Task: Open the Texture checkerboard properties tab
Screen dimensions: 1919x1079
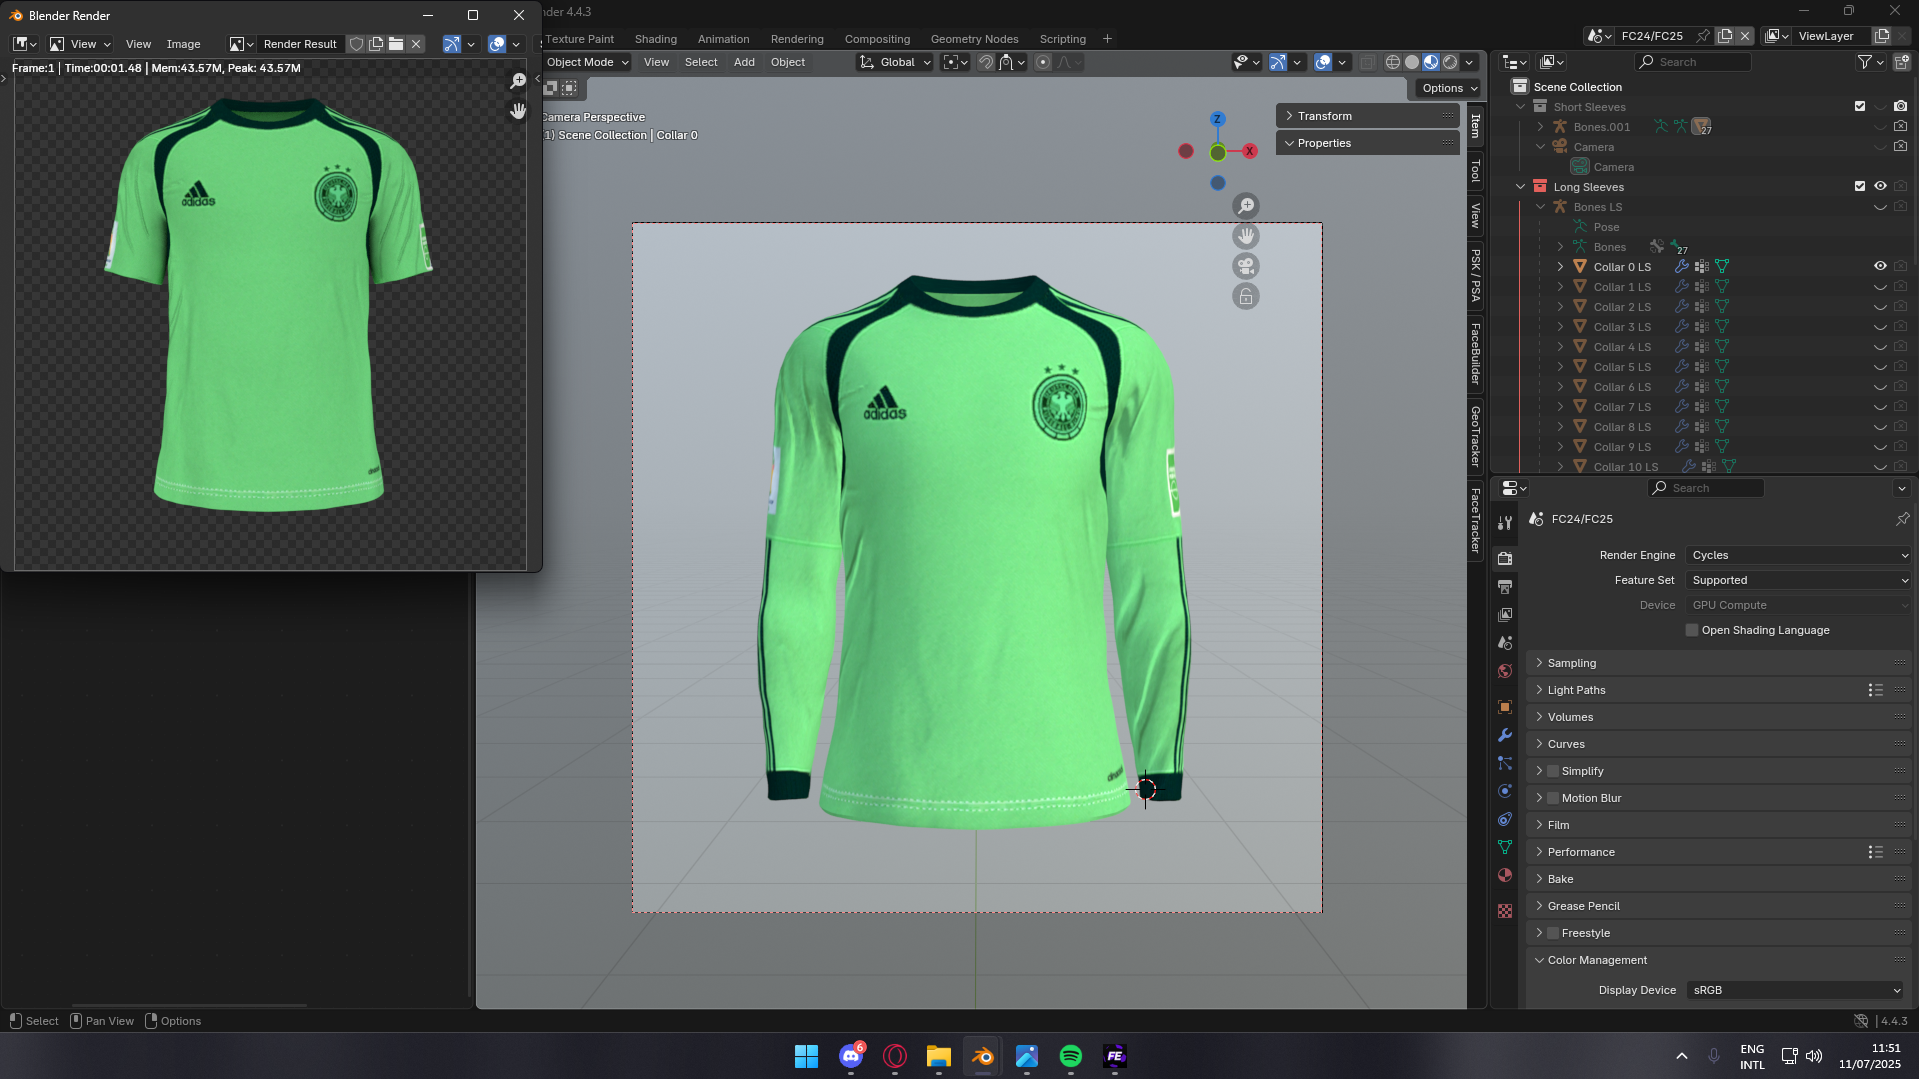Action: coord(1505,911)
